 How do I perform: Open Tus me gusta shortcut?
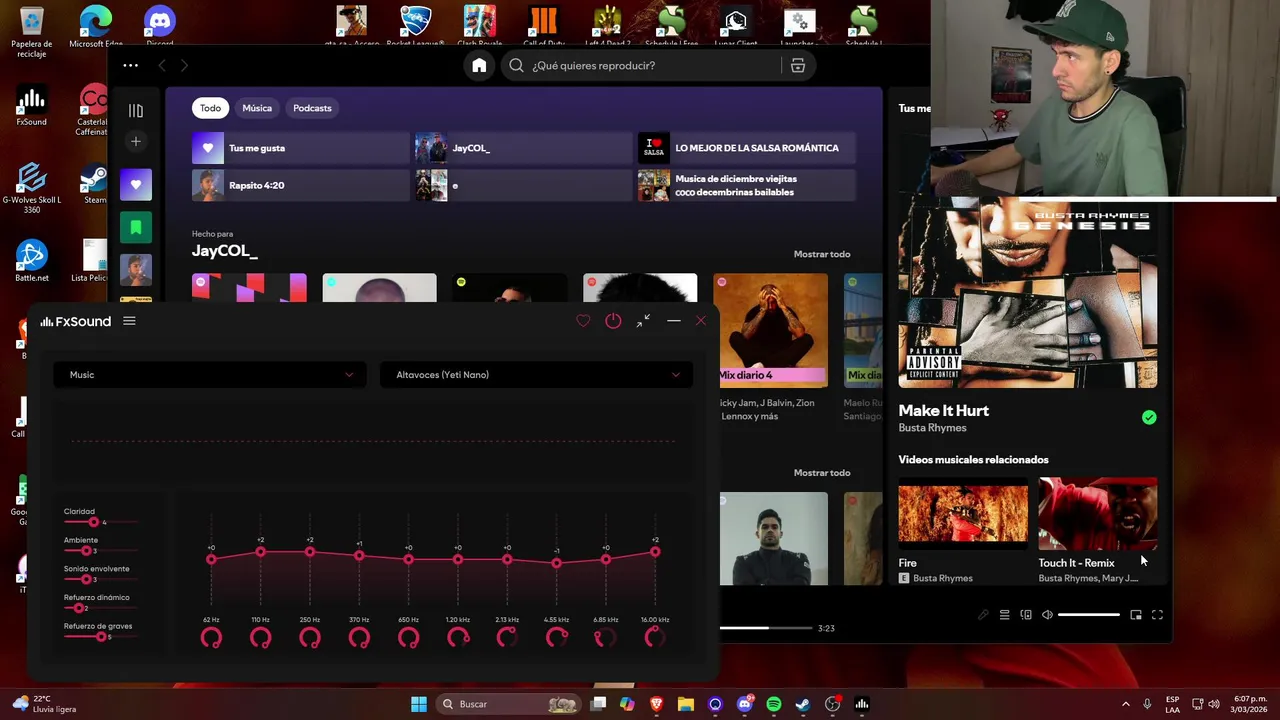[x=300, y=148]
